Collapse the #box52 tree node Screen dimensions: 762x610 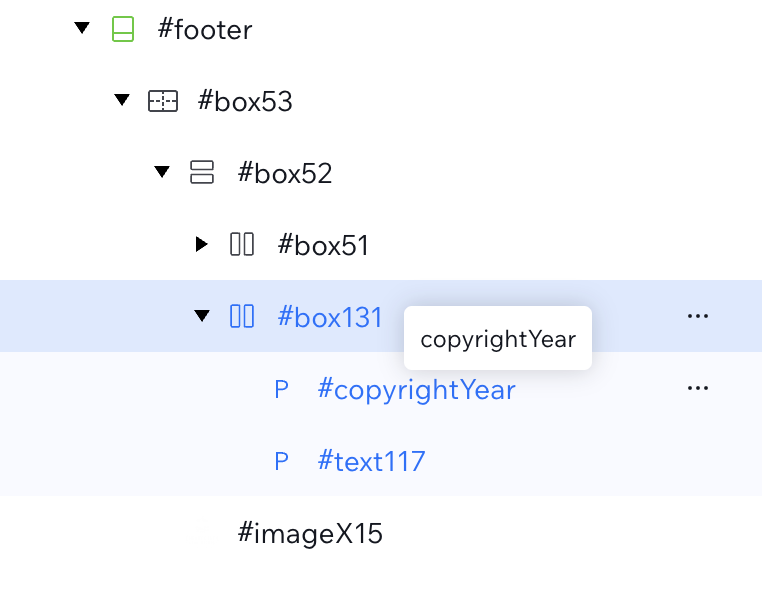162,172
